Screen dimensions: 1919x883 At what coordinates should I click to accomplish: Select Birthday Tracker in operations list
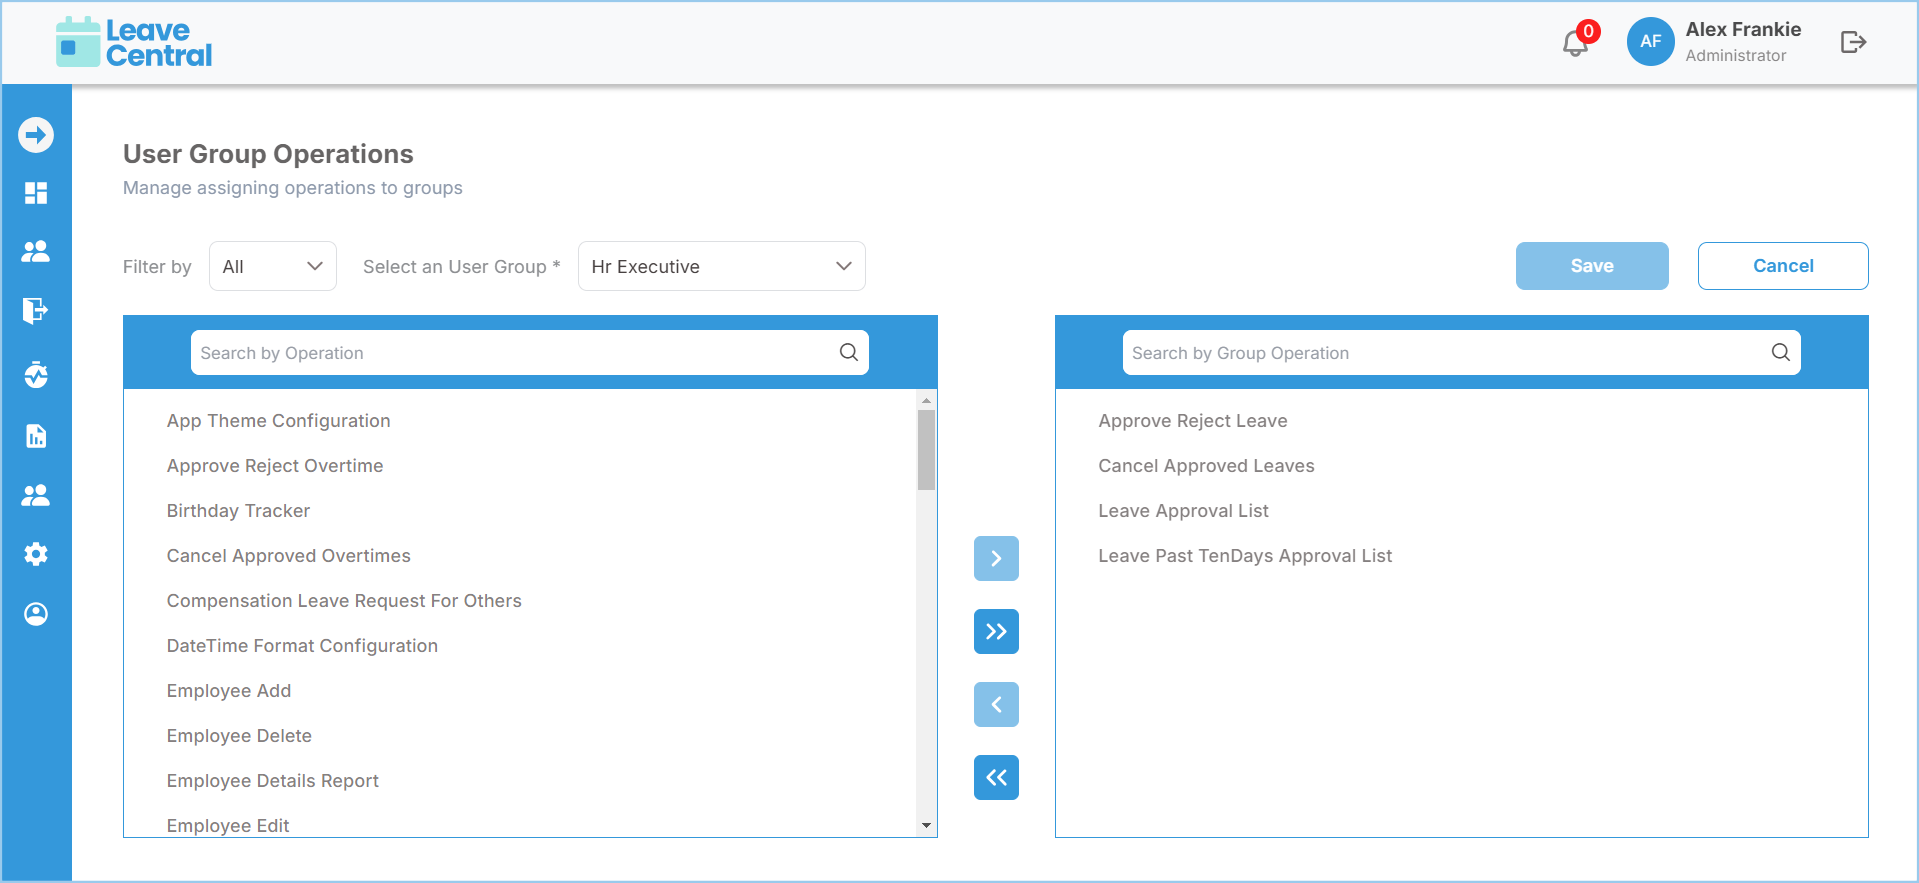pyautogui.click(x=238, y=511)
